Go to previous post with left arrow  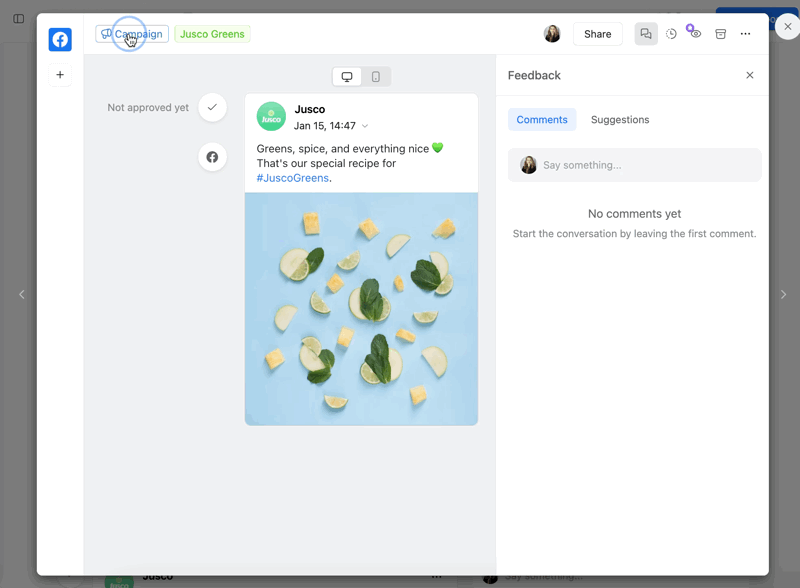point(22,295)
